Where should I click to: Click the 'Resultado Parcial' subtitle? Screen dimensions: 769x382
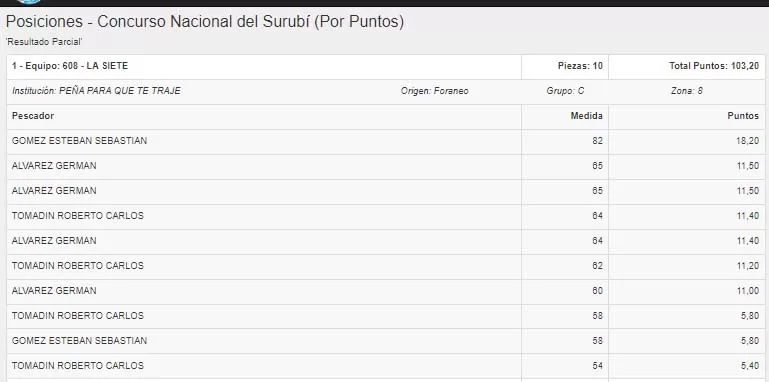pyautogui.click(x=44, y=42)
